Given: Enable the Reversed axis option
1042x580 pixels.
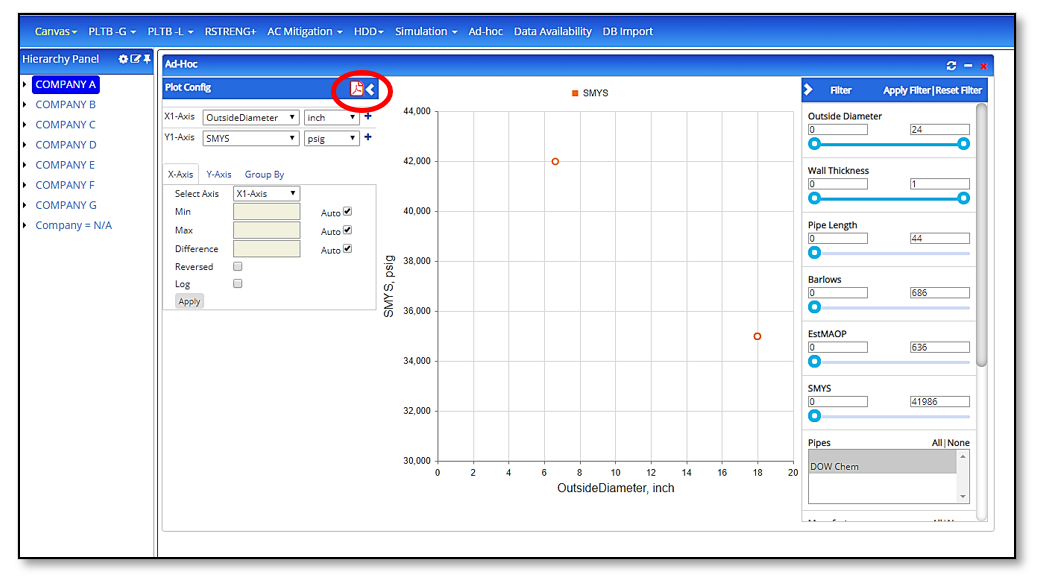Looking at the screenshot, I should click(237, 266).
